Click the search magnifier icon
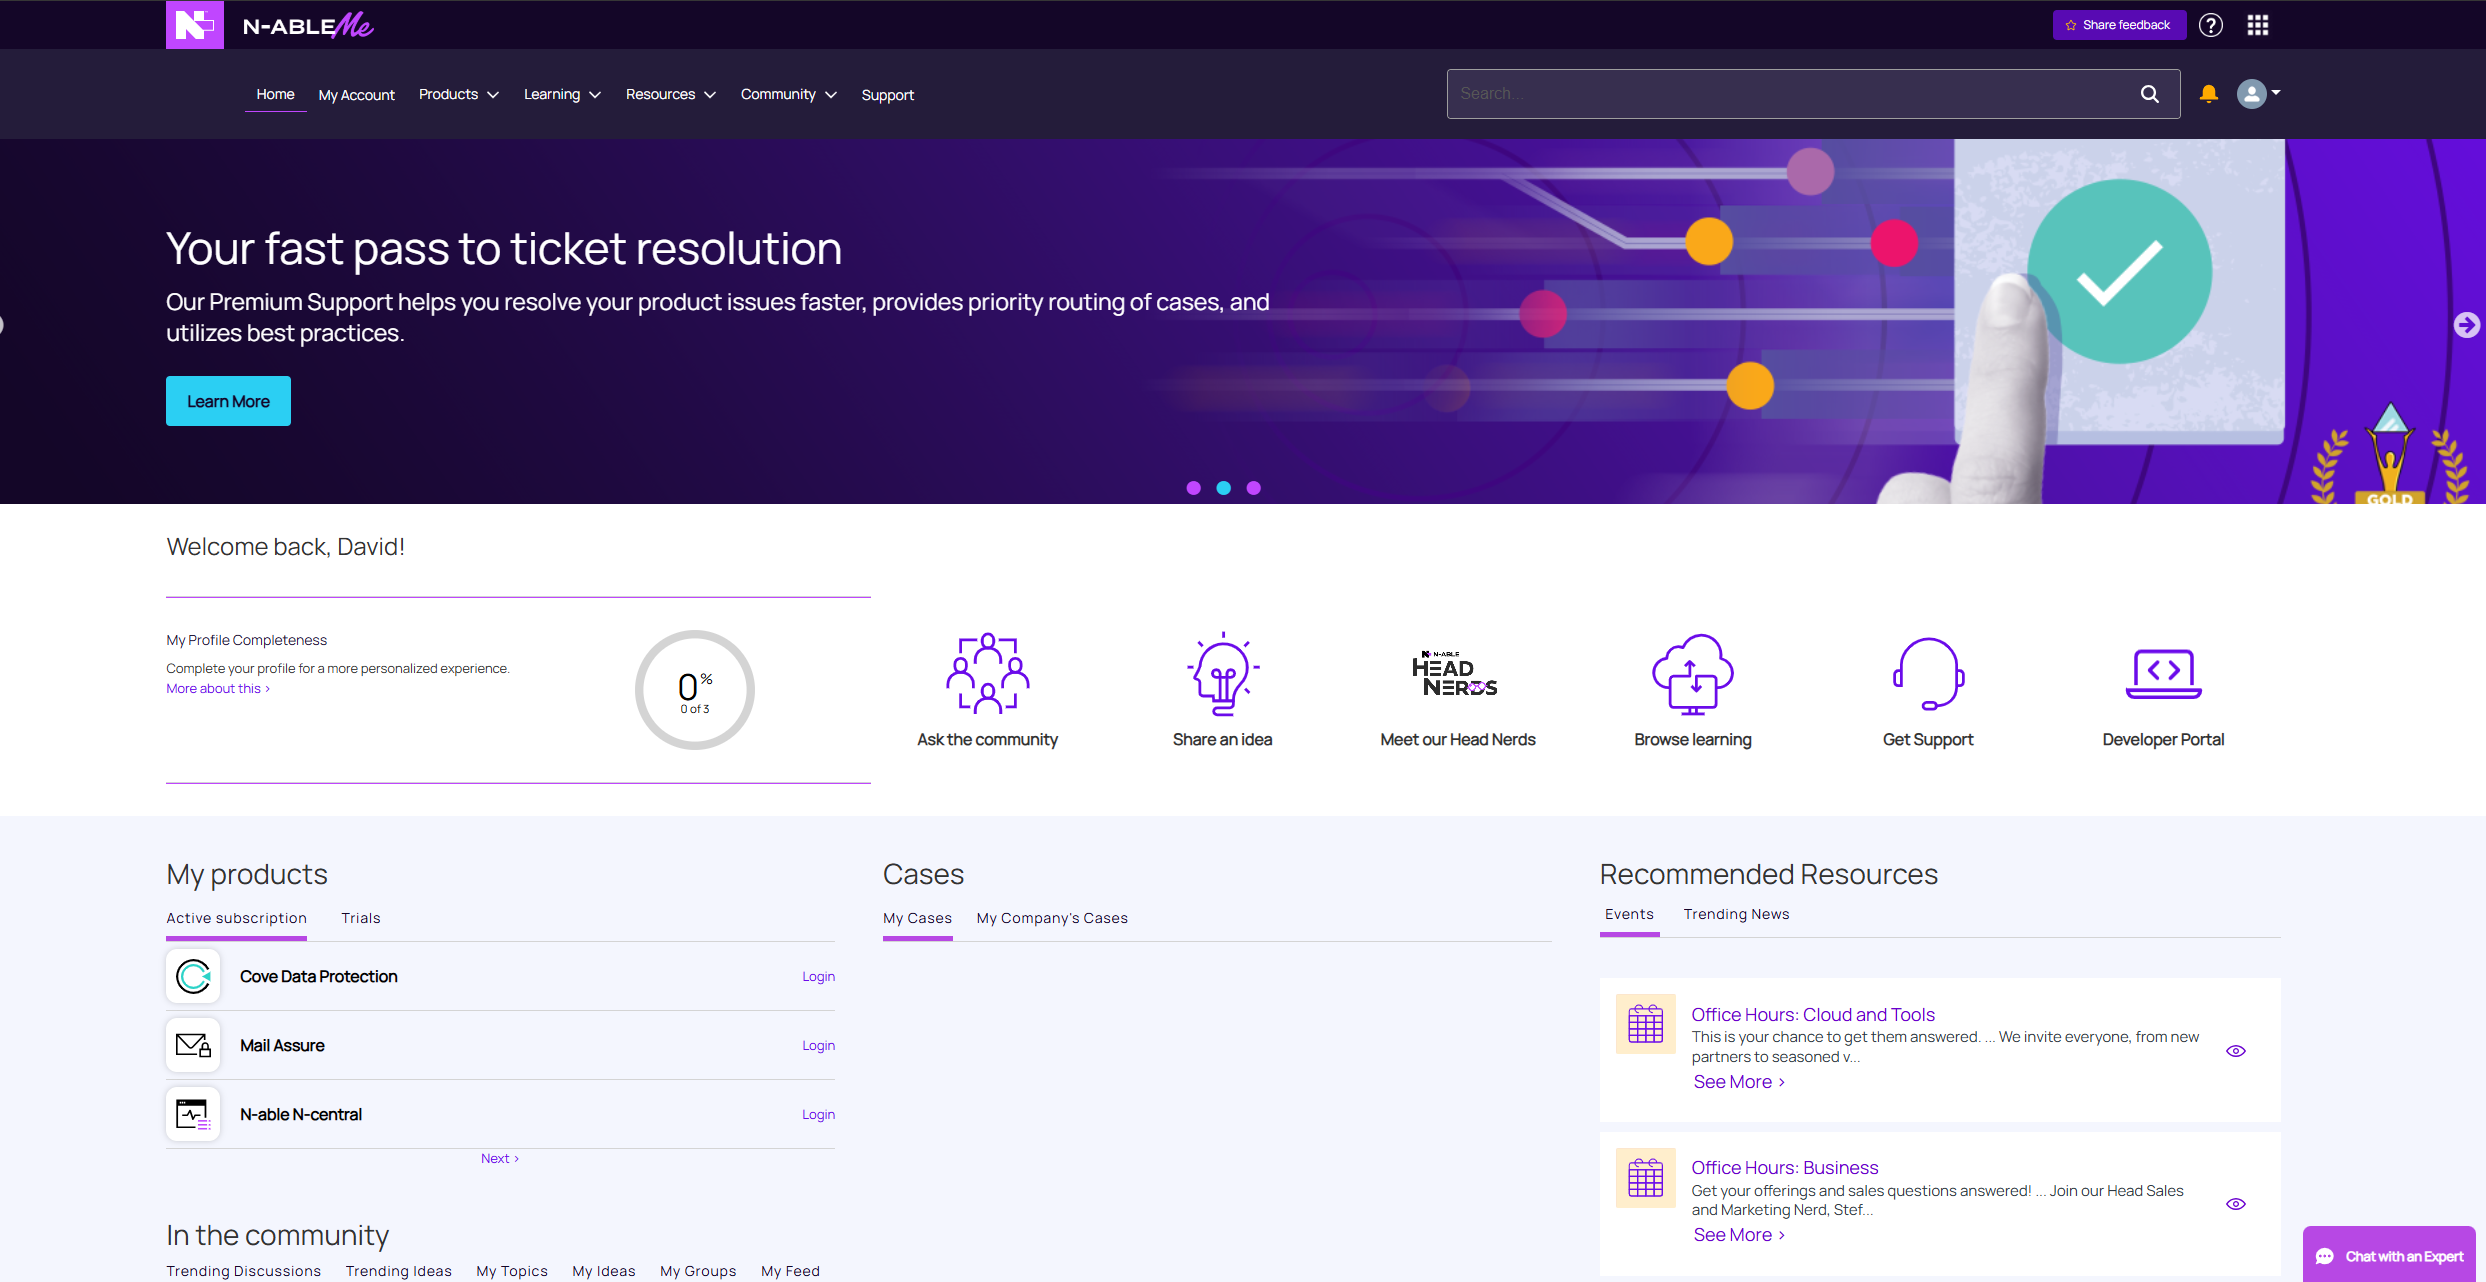The height and width of the screenshot is (1282, 2486). click(2149, 94)
